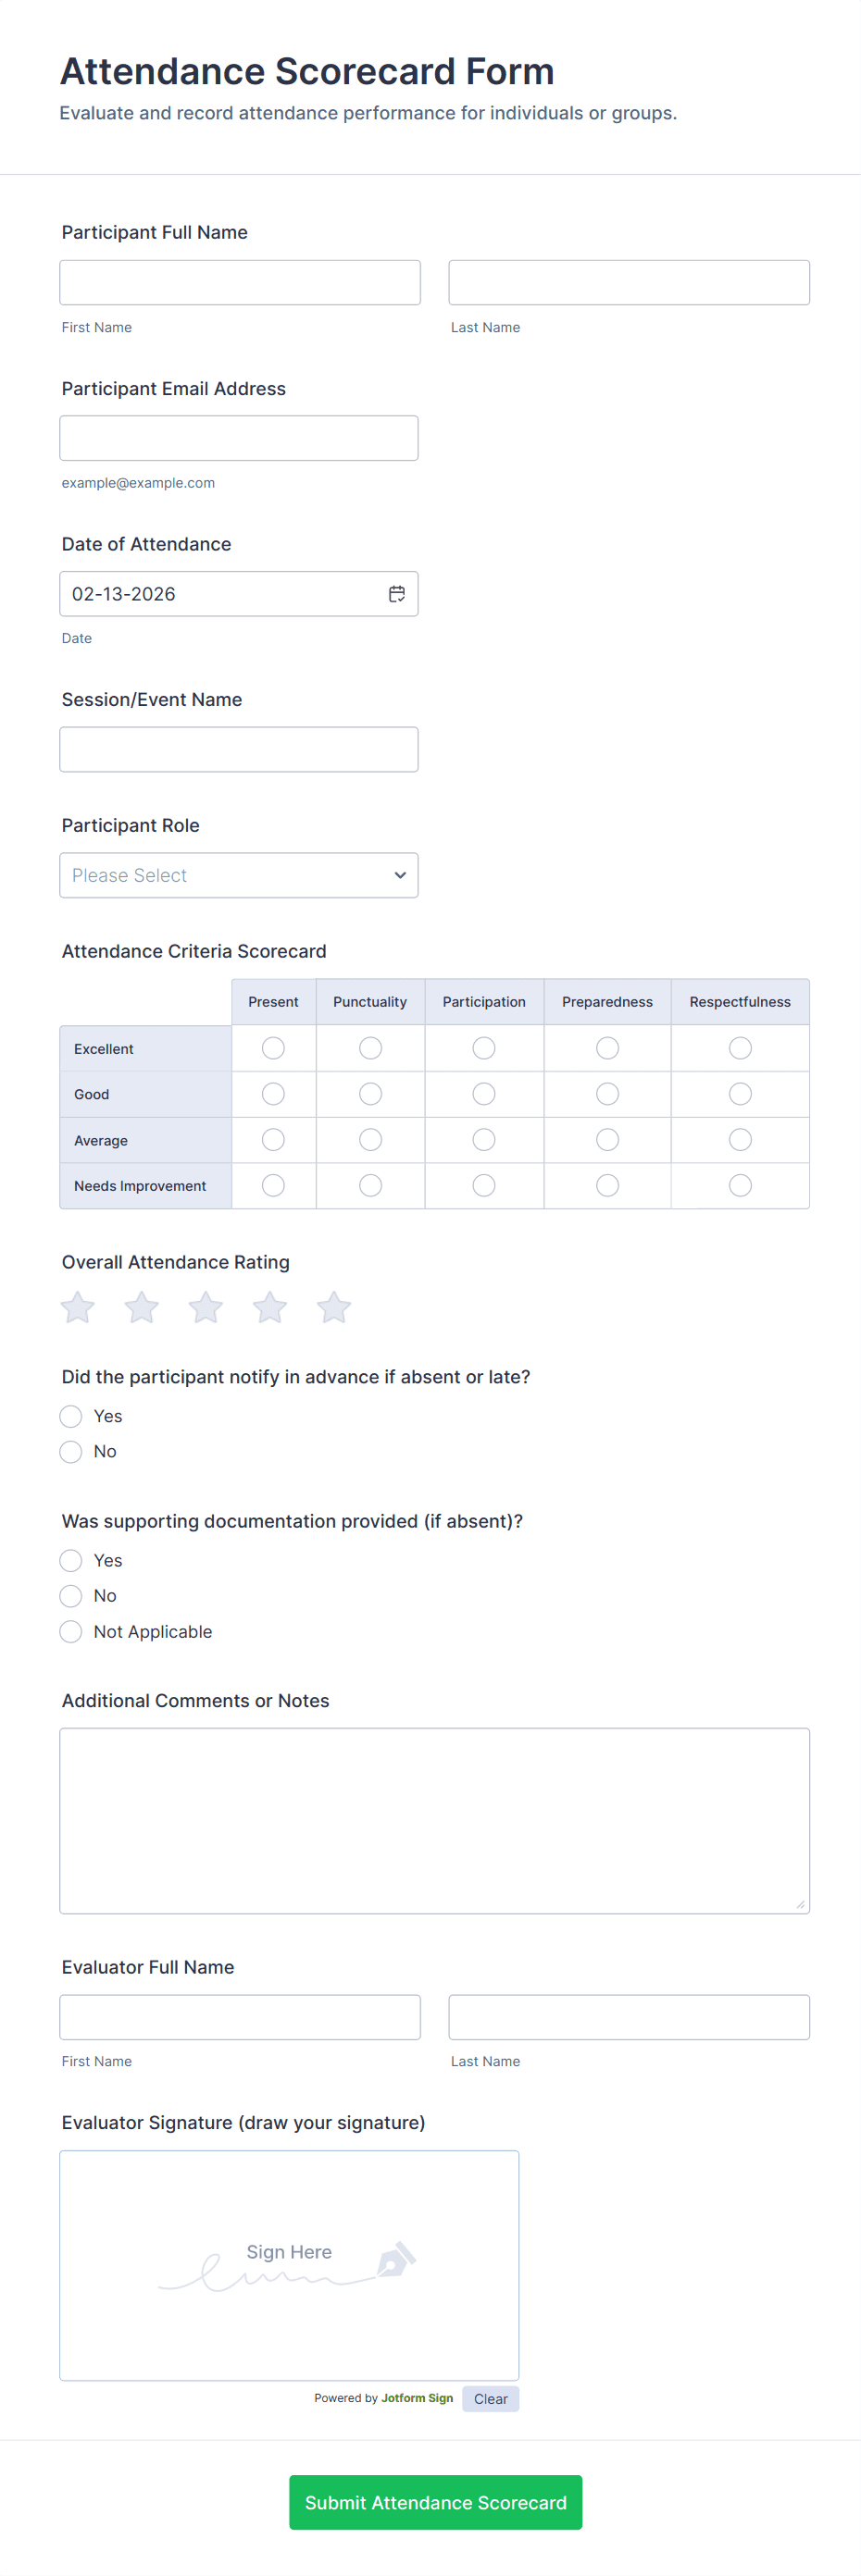Select Yes for advance notification
Viewport: 861px width, 2576px height.
[x=71, y=1416]
